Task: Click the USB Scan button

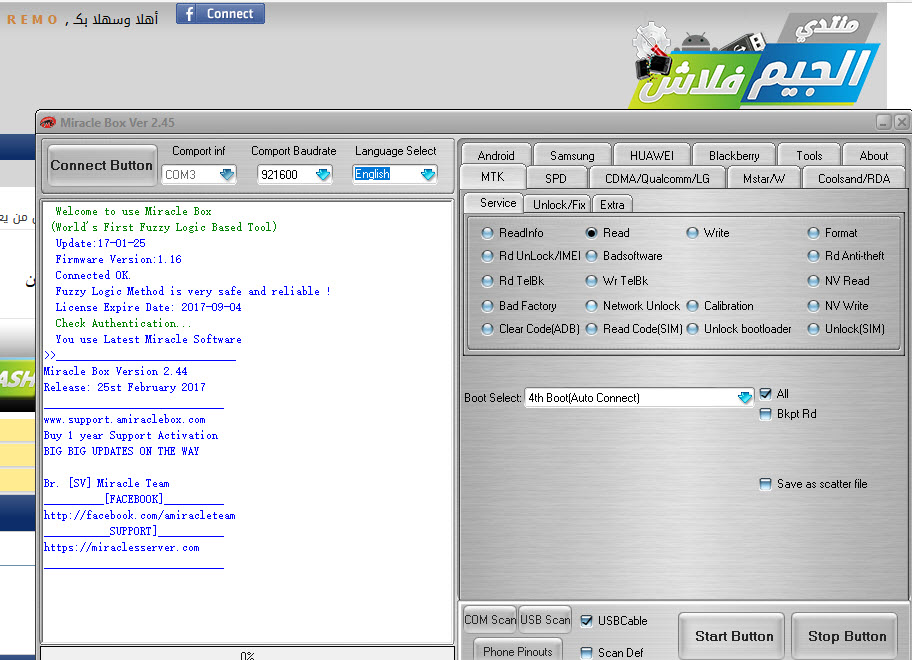Action: 545,619
